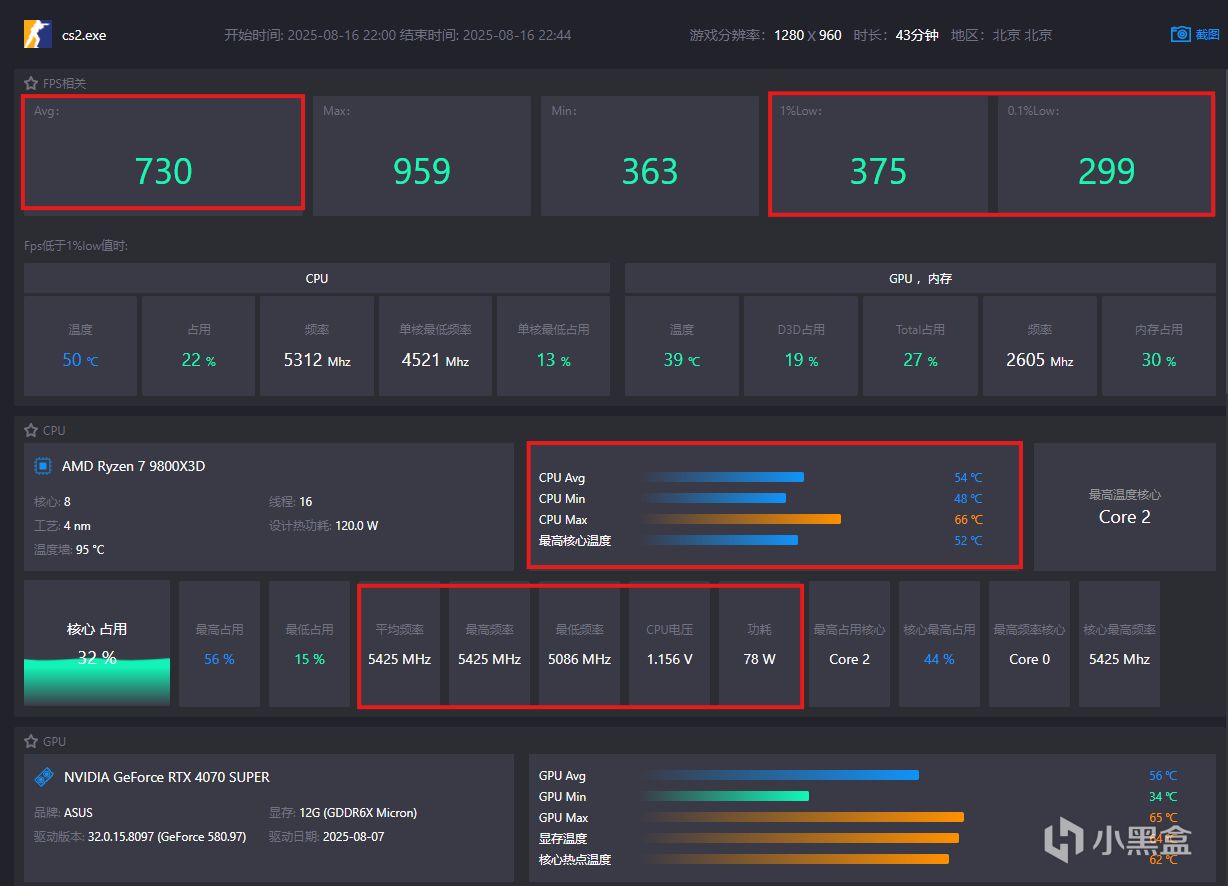Screen dimensions: 1228x886
Task: Select the Avg FPS 730 tile
Action: [163, 152]
